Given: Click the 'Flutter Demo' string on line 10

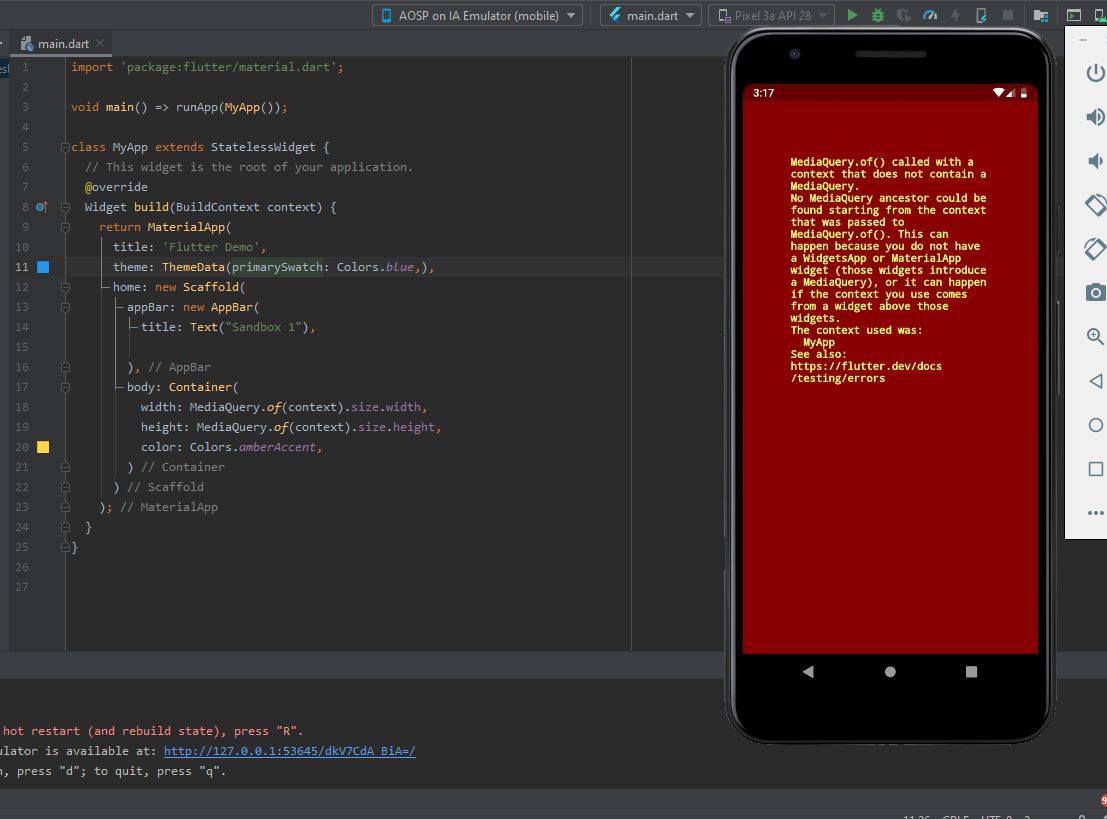Looking at the screenshot, I should [210, 247].
